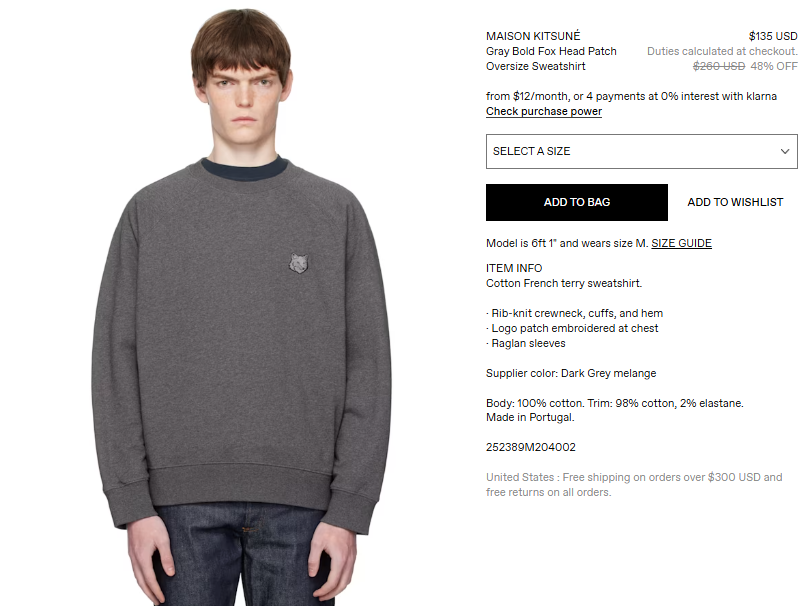Click the size dropdown chevron arrow
The image size is (806, 606).
pos(784,151)
